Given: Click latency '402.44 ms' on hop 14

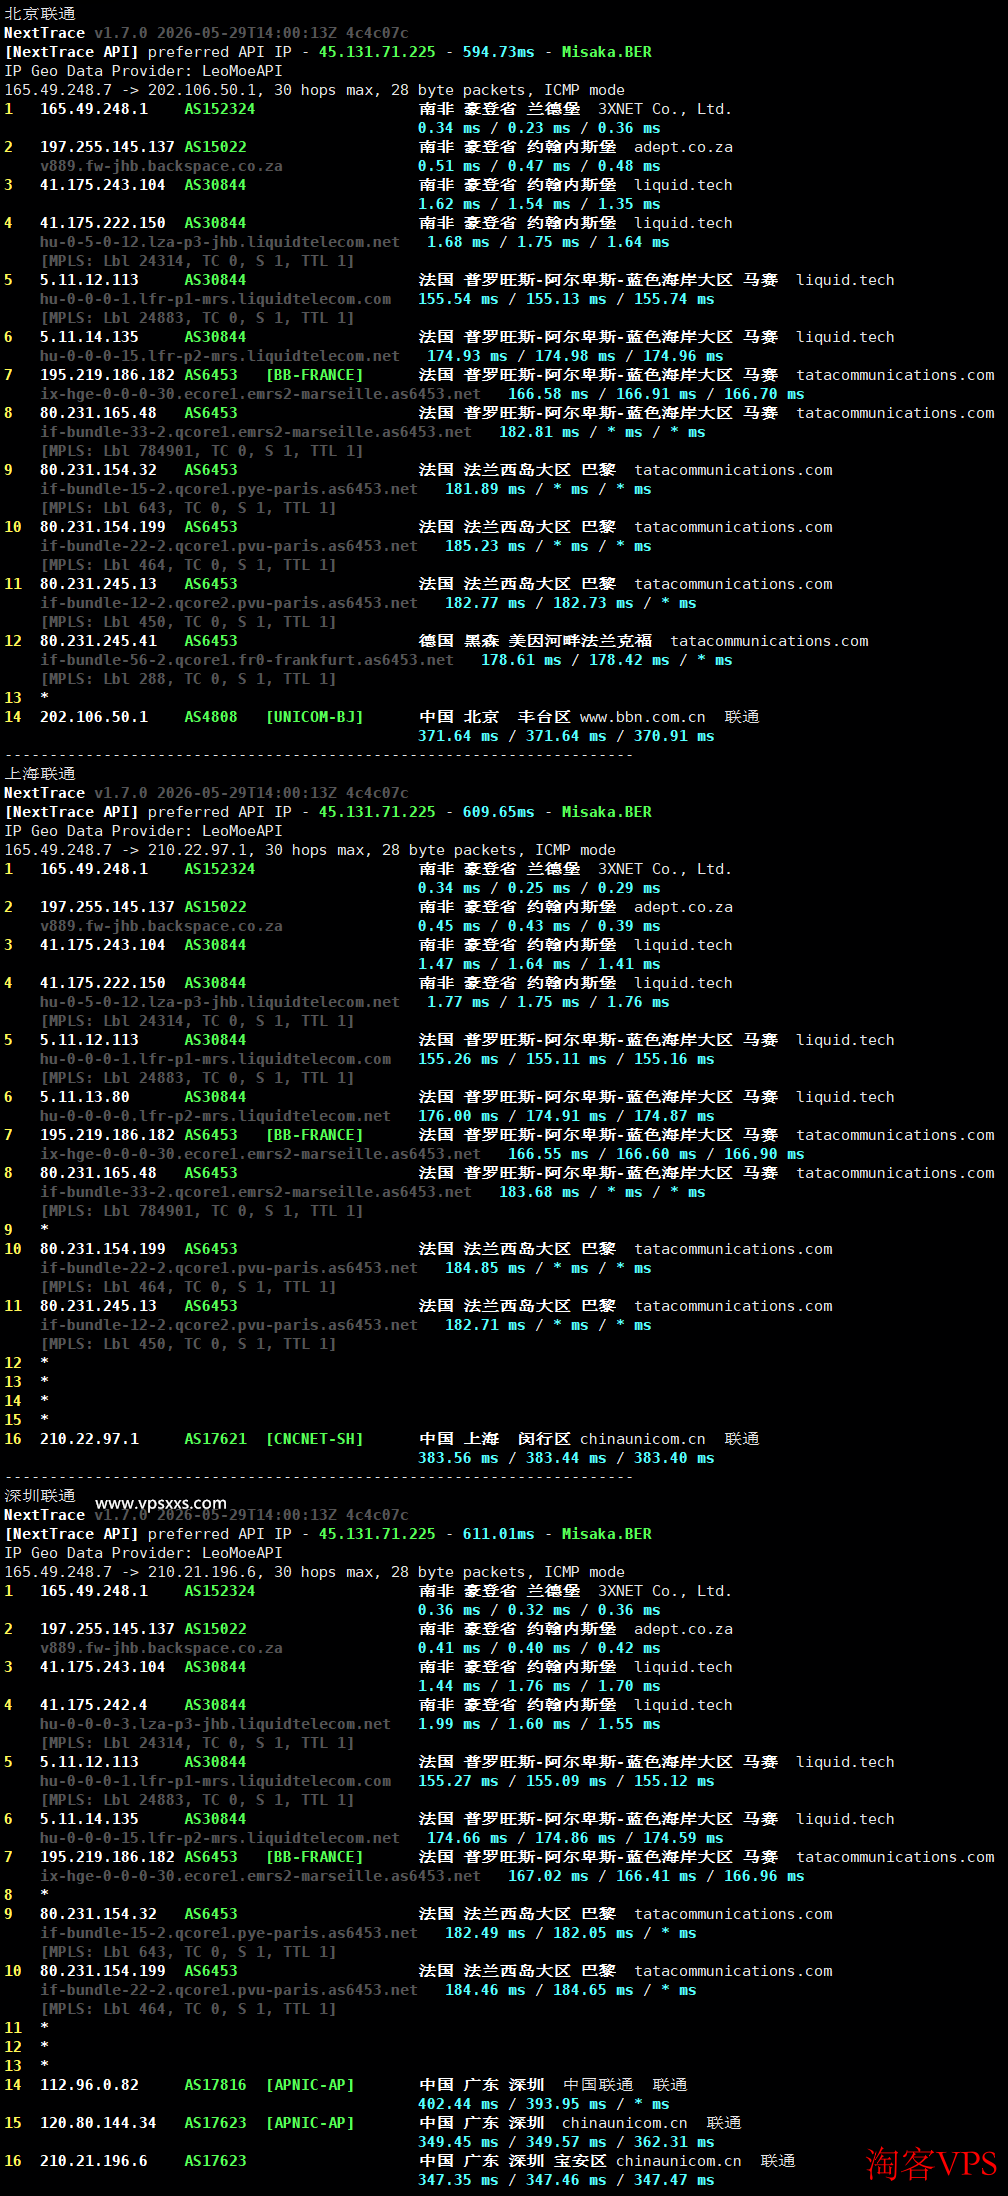Looking at the screenshot, I should tap(458, 2104).
